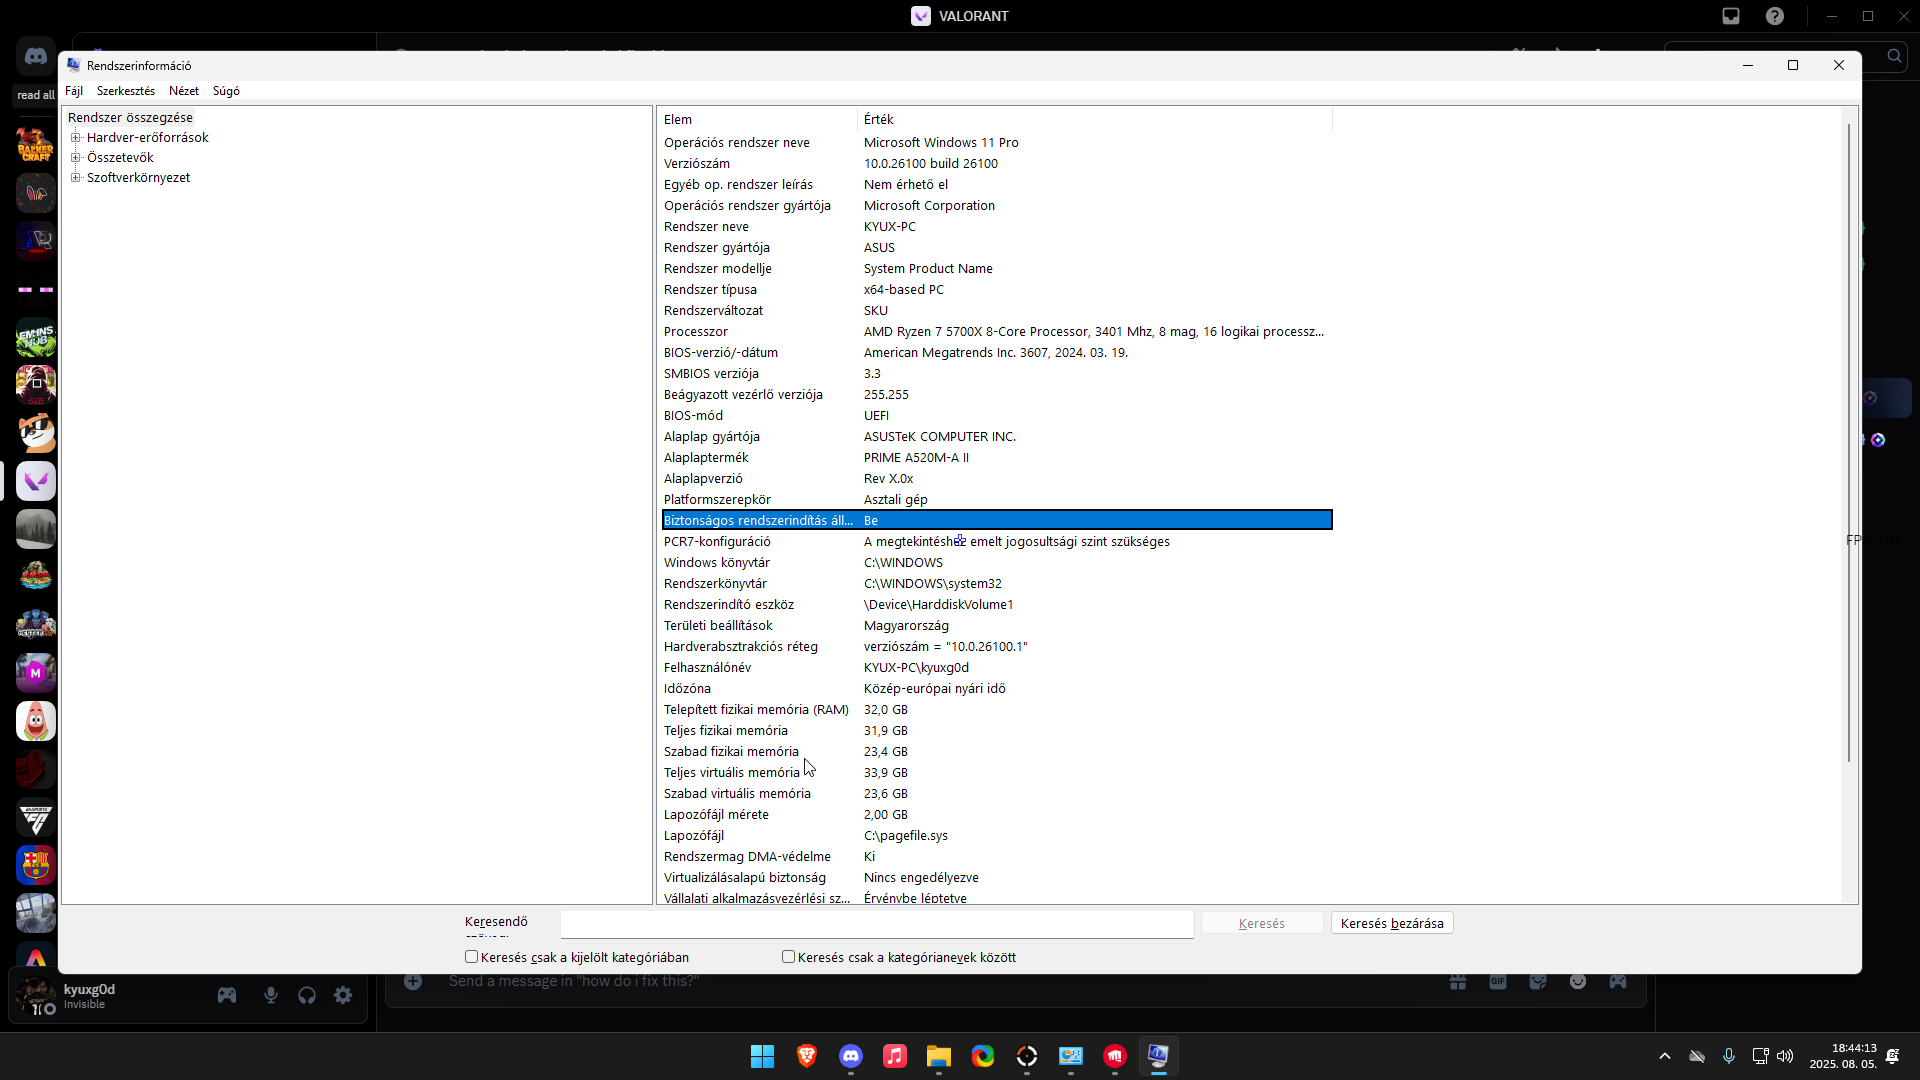Image resolution: width=1920 pixels, height=1080 pixels.
Task: Open Apple Music taskbar icon
Action: pyautogui.click(x=895, y=1056)
